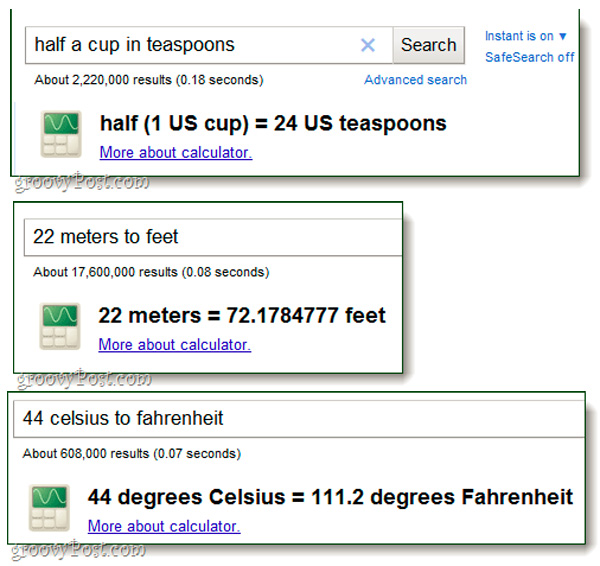Open 'More about calculator' under the teaspoons result
The height and width of the screenshot is (566, 600).
pos(176,153)
